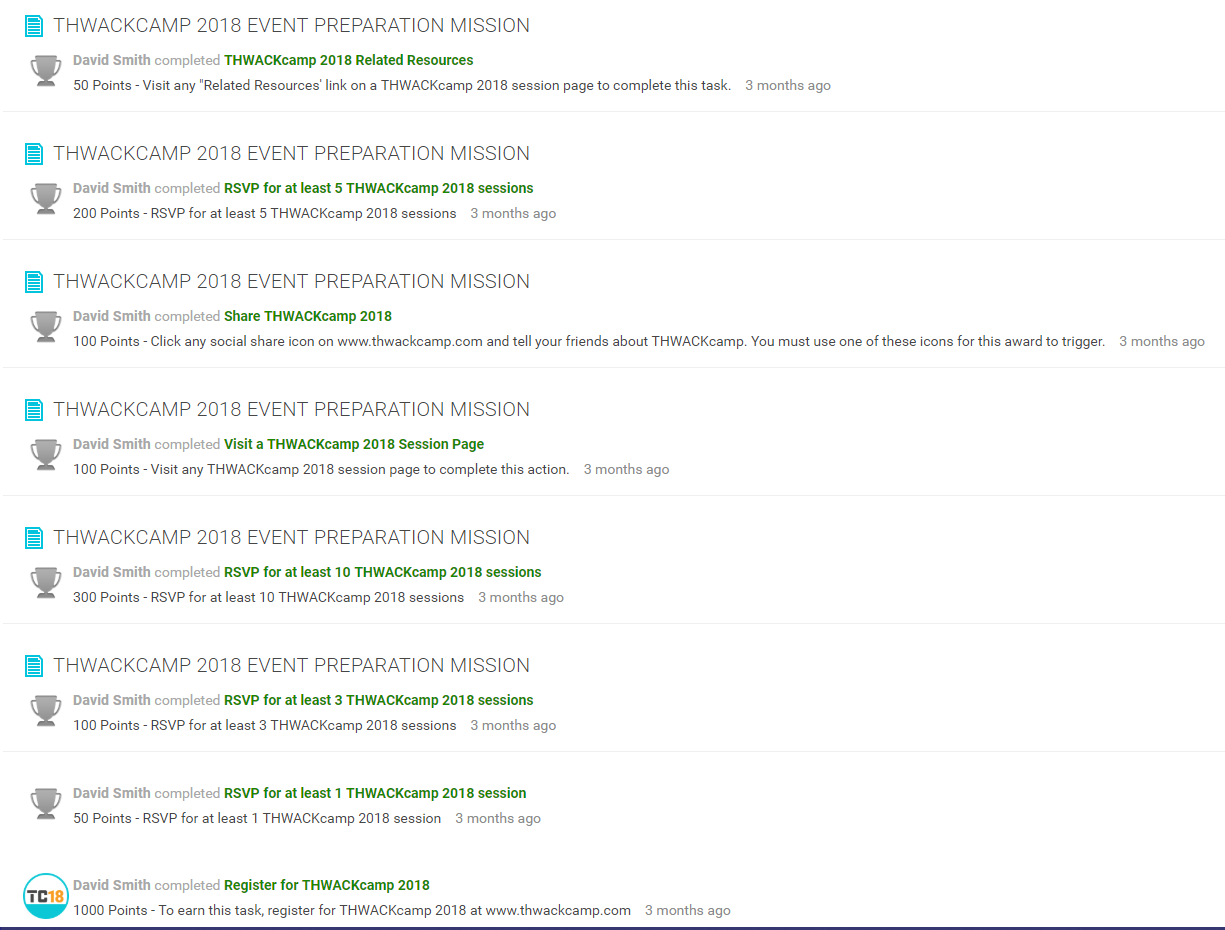Click the document icon of the mission above RSVP for 5 sessions
Screen dimensions: 1225x930
tap(34, 154)
